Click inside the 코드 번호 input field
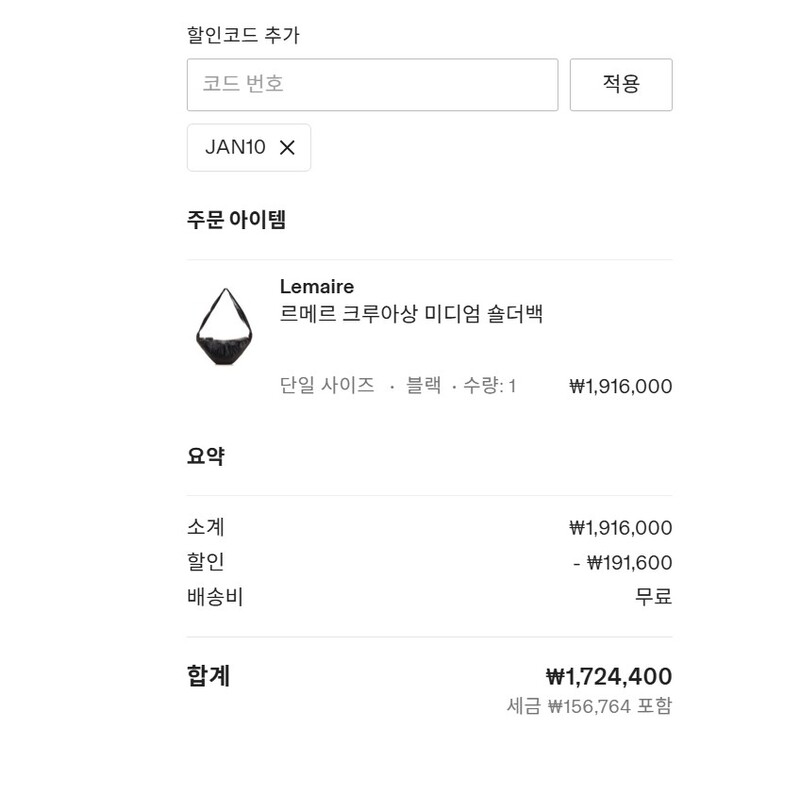The width and height of the screenshot is (800, 794). pos(372,85)
